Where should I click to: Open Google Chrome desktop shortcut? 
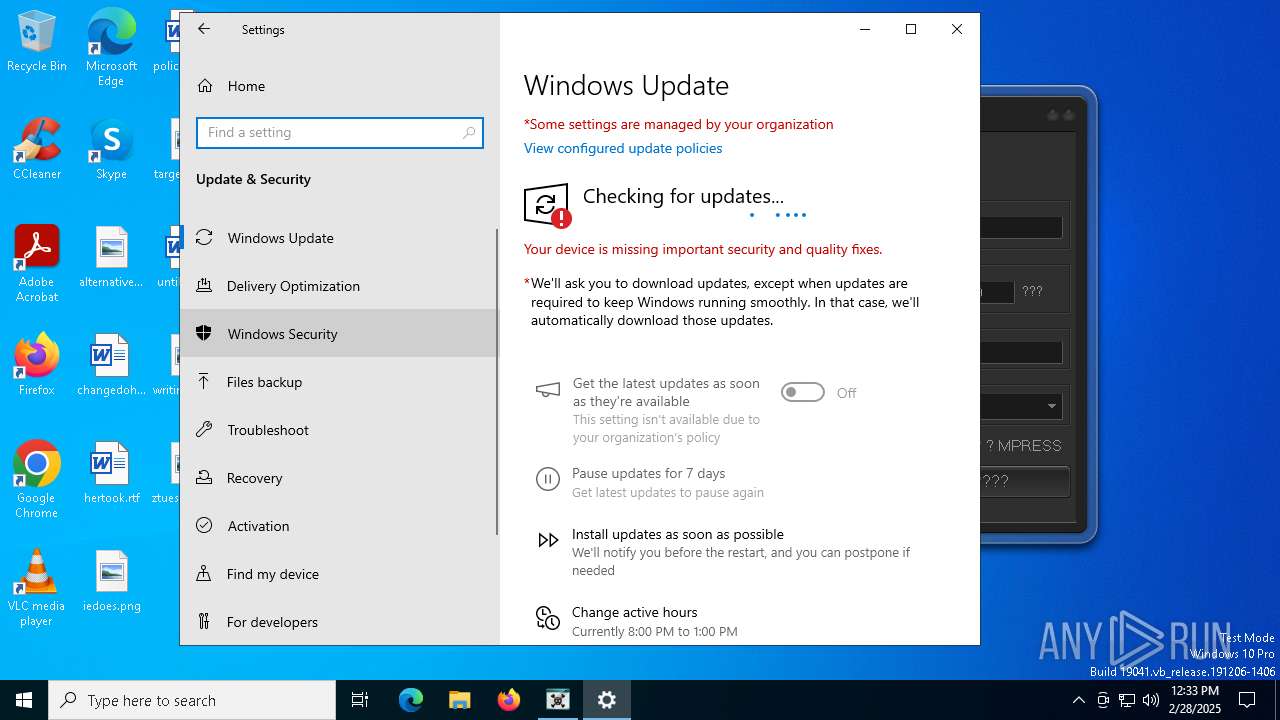(37, 480)
